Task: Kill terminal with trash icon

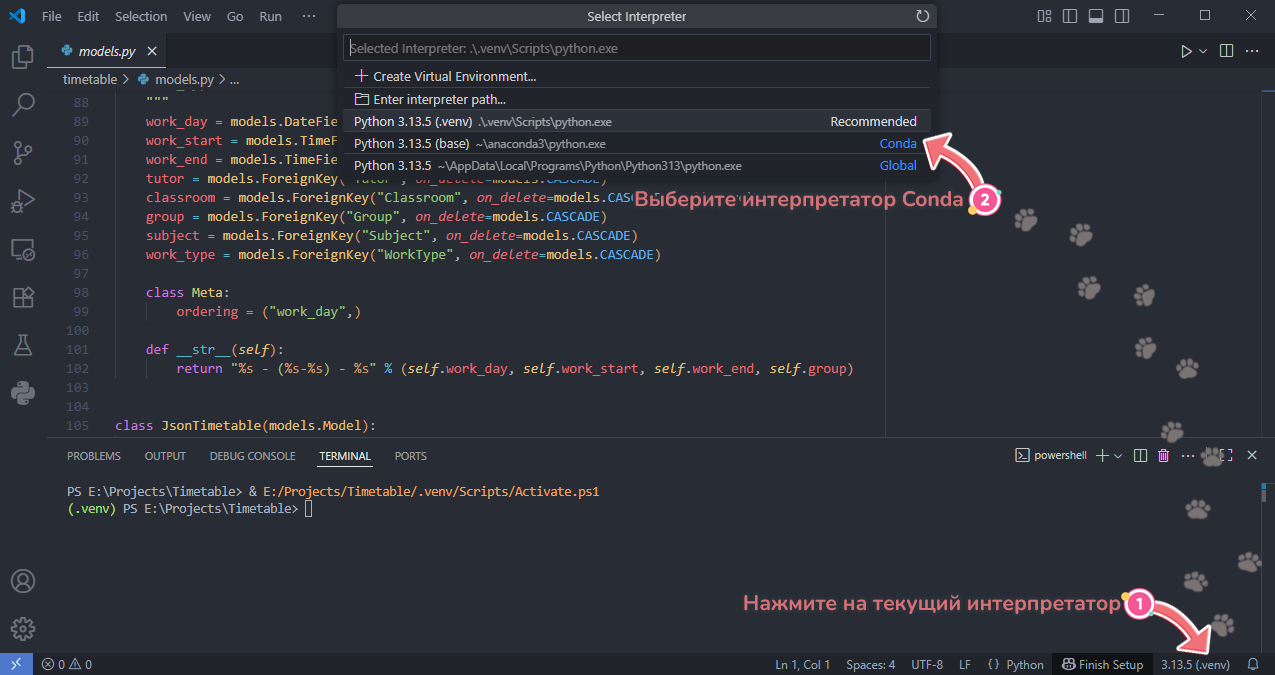Action: click(x=1163, y=456)
